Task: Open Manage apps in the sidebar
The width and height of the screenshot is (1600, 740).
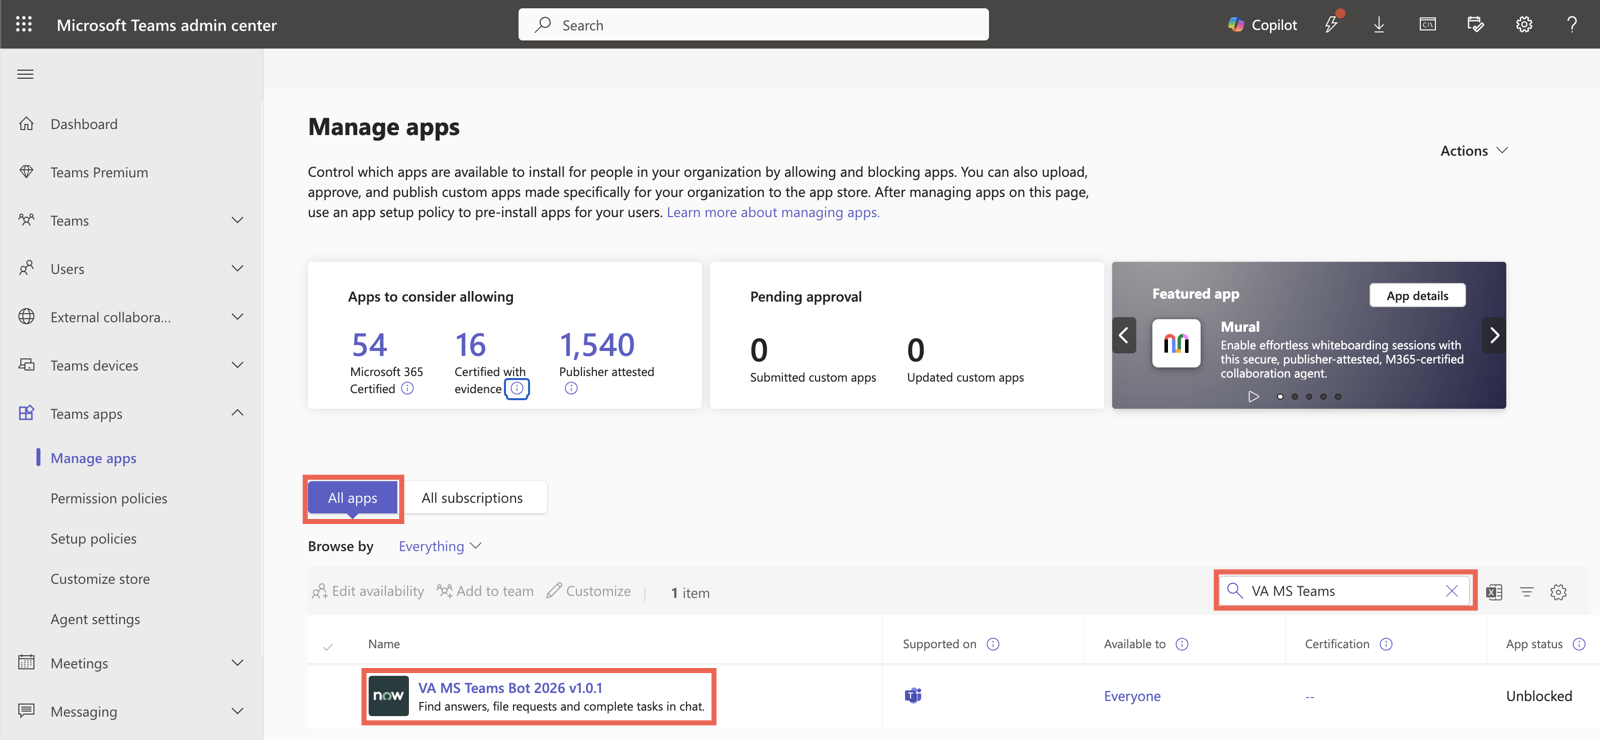Action: pos(93,458)
